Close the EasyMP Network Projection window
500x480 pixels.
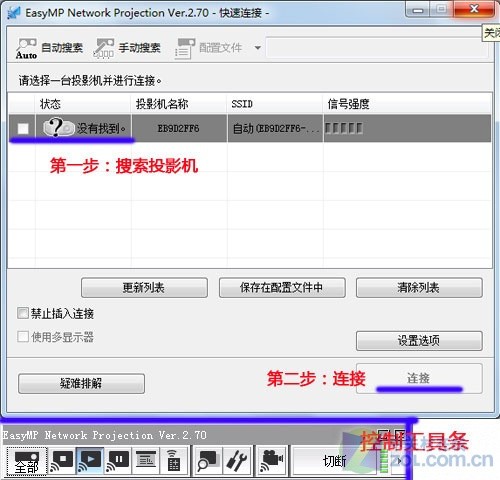[474, 9]
